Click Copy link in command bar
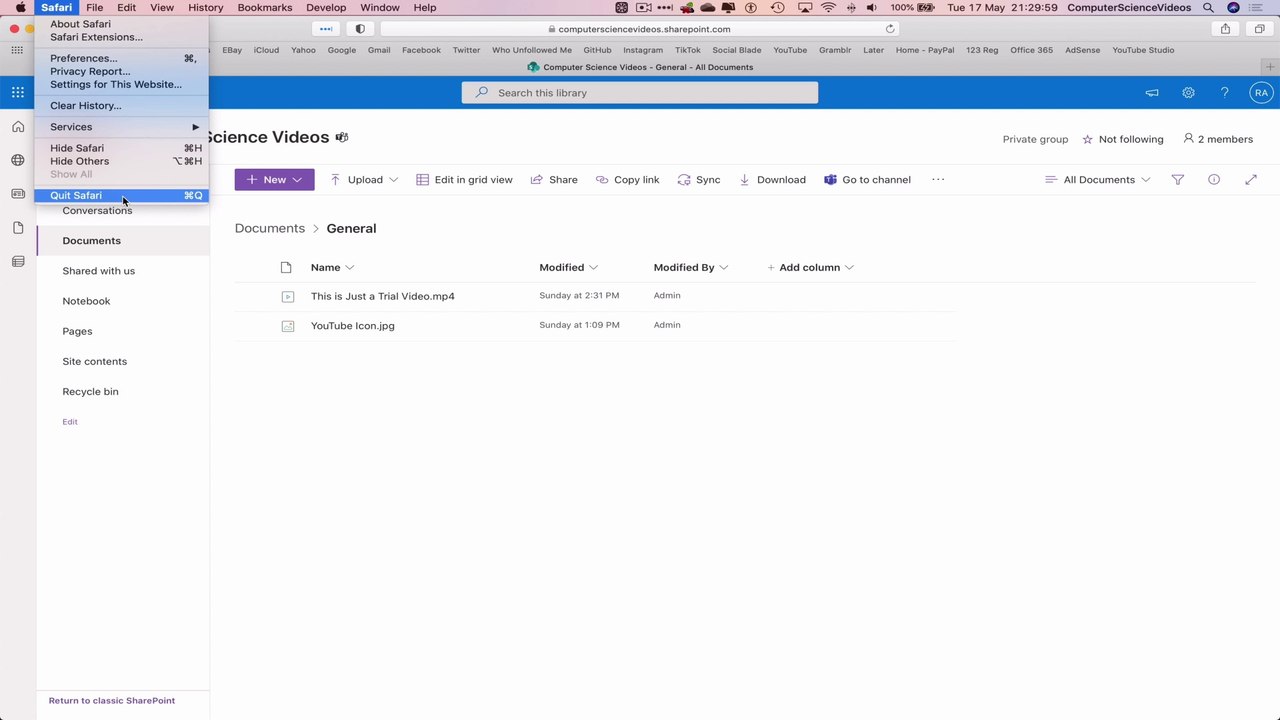Screen dimensions: 1280x720 click(627, 180)
